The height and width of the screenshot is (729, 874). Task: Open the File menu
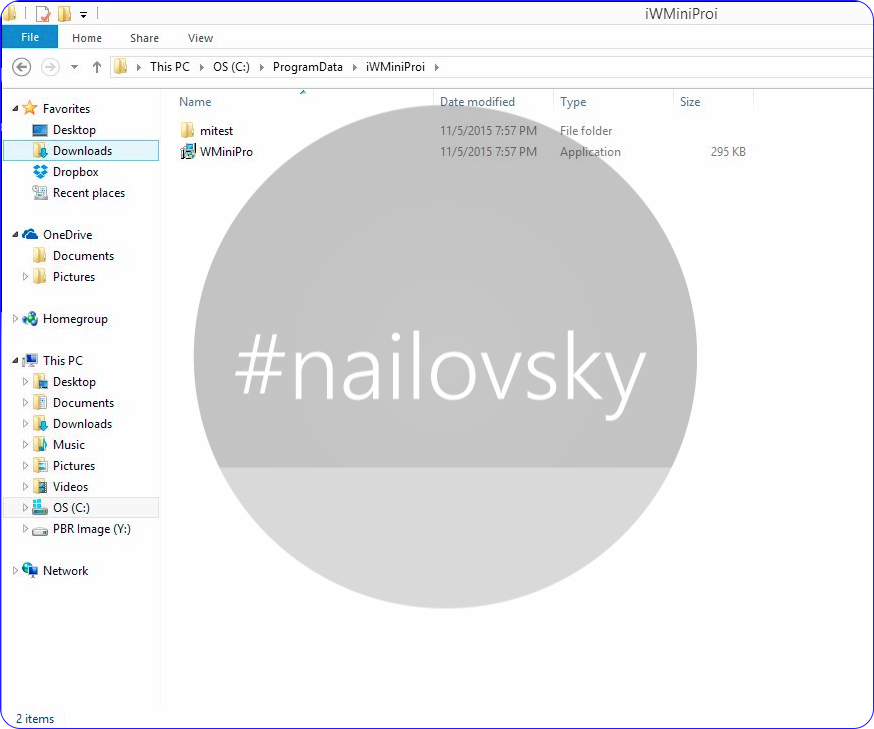[30, 38]
